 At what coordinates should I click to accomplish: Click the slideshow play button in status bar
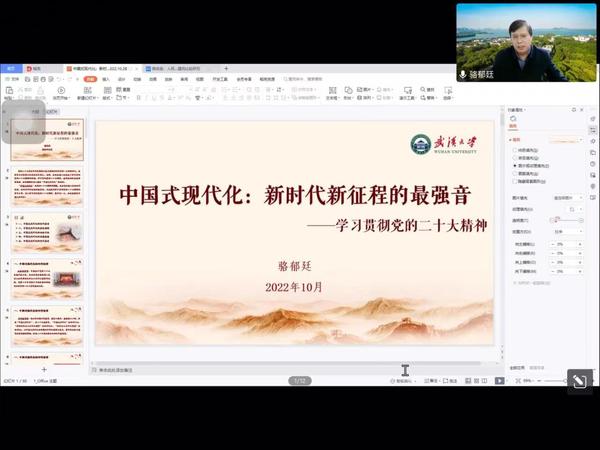click(x=499, y=381)
